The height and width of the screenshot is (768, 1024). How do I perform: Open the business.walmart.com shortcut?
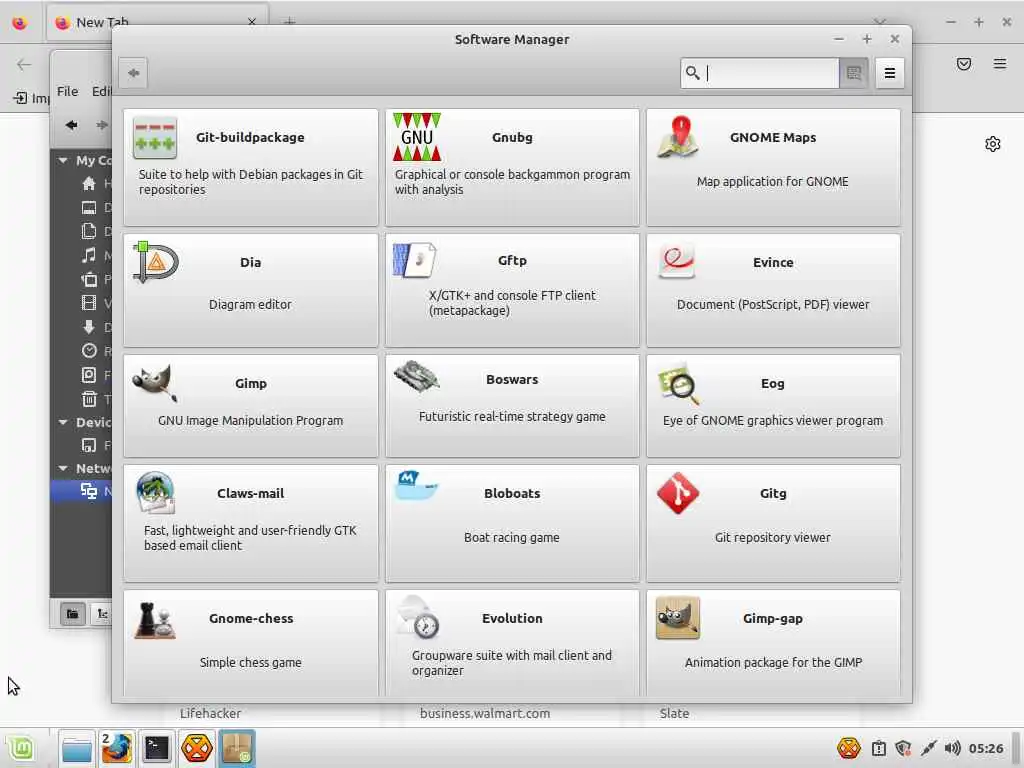coord(485,713)
